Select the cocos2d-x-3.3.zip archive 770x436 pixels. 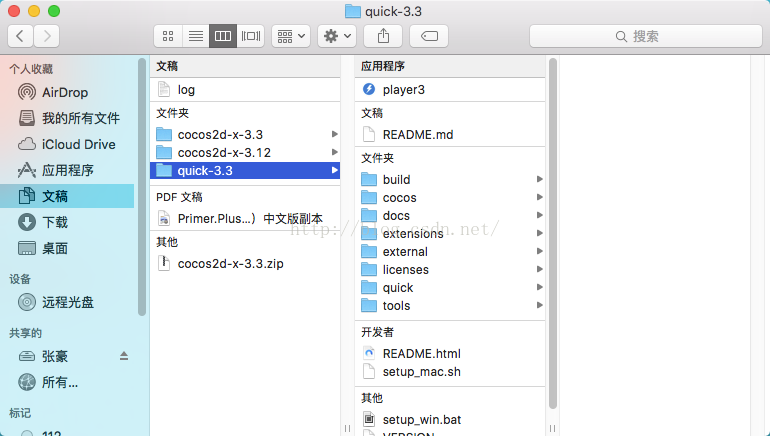click(245, 264)
